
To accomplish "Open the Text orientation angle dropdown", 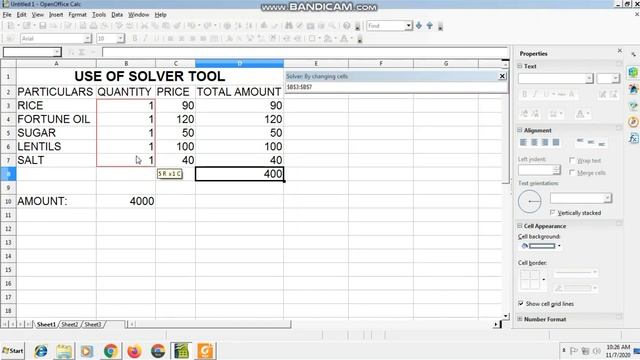I will point(608,198).
